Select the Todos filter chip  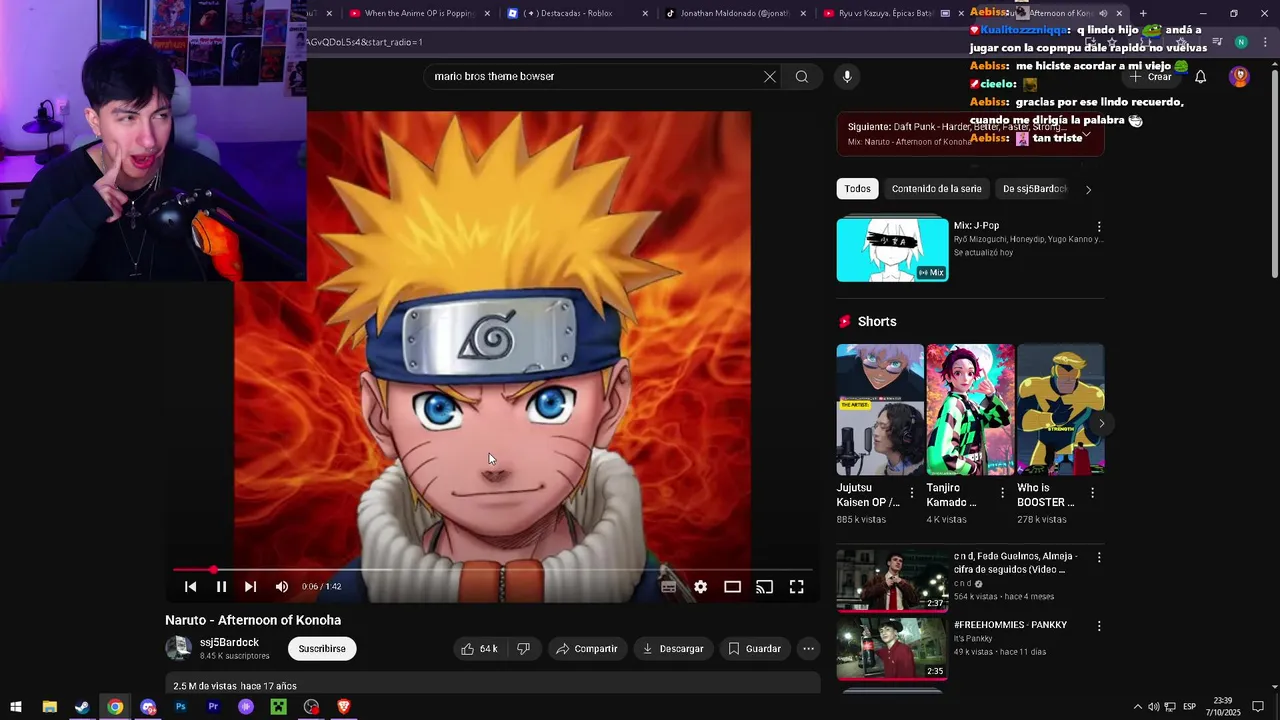(x=857, y=189)
